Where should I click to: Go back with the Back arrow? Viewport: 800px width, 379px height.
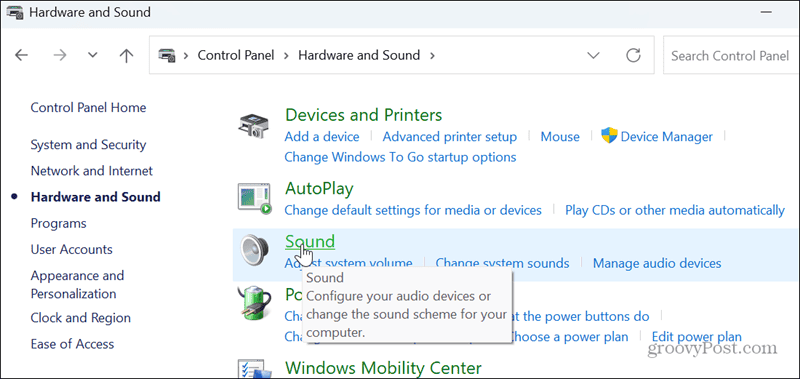[x=21, y=55]
